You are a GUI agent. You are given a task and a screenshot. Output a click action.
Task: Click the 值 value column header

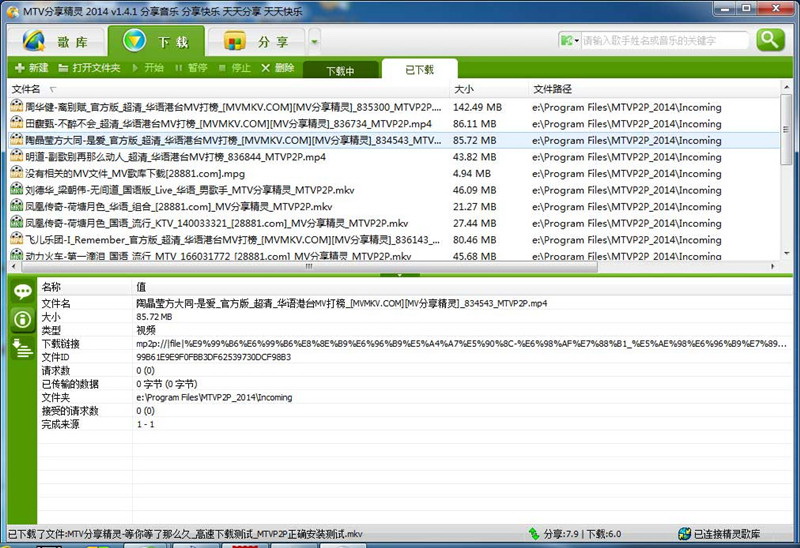(x=462, y=287)
